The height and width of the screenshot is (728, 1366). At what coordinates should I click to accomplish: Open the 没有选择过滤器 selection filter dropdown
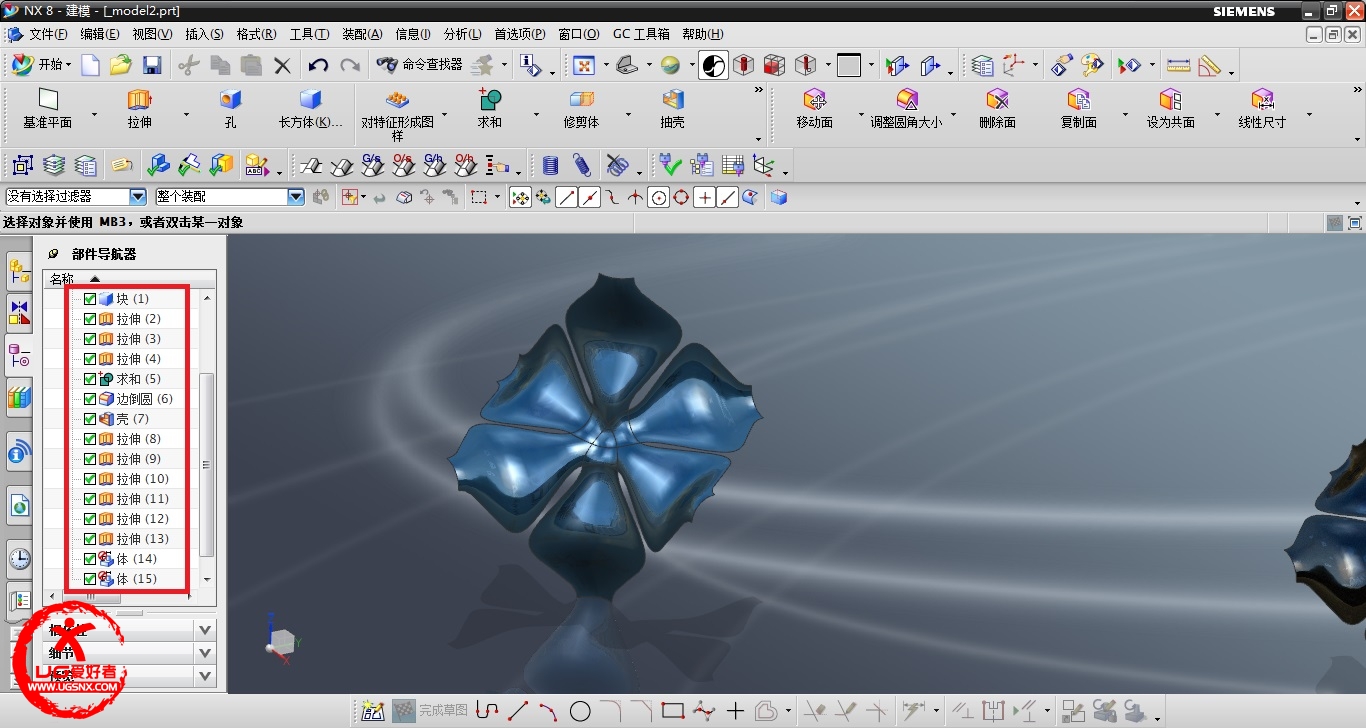coord(138,197)
